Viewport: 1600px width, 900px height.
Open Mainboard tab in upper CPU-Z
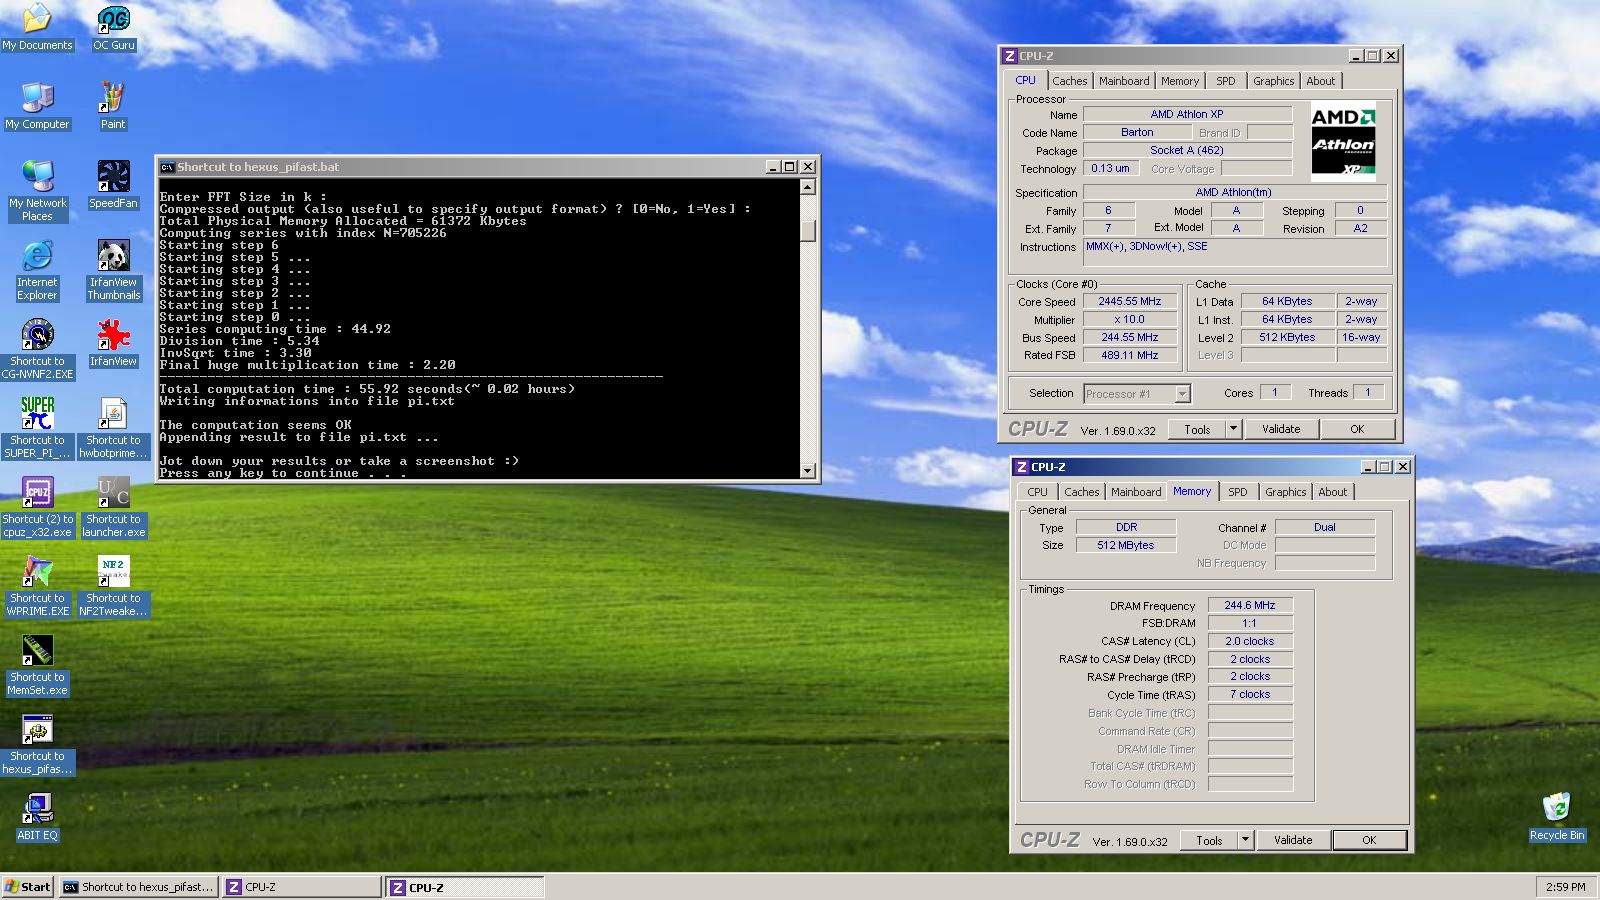point(1124,81)
